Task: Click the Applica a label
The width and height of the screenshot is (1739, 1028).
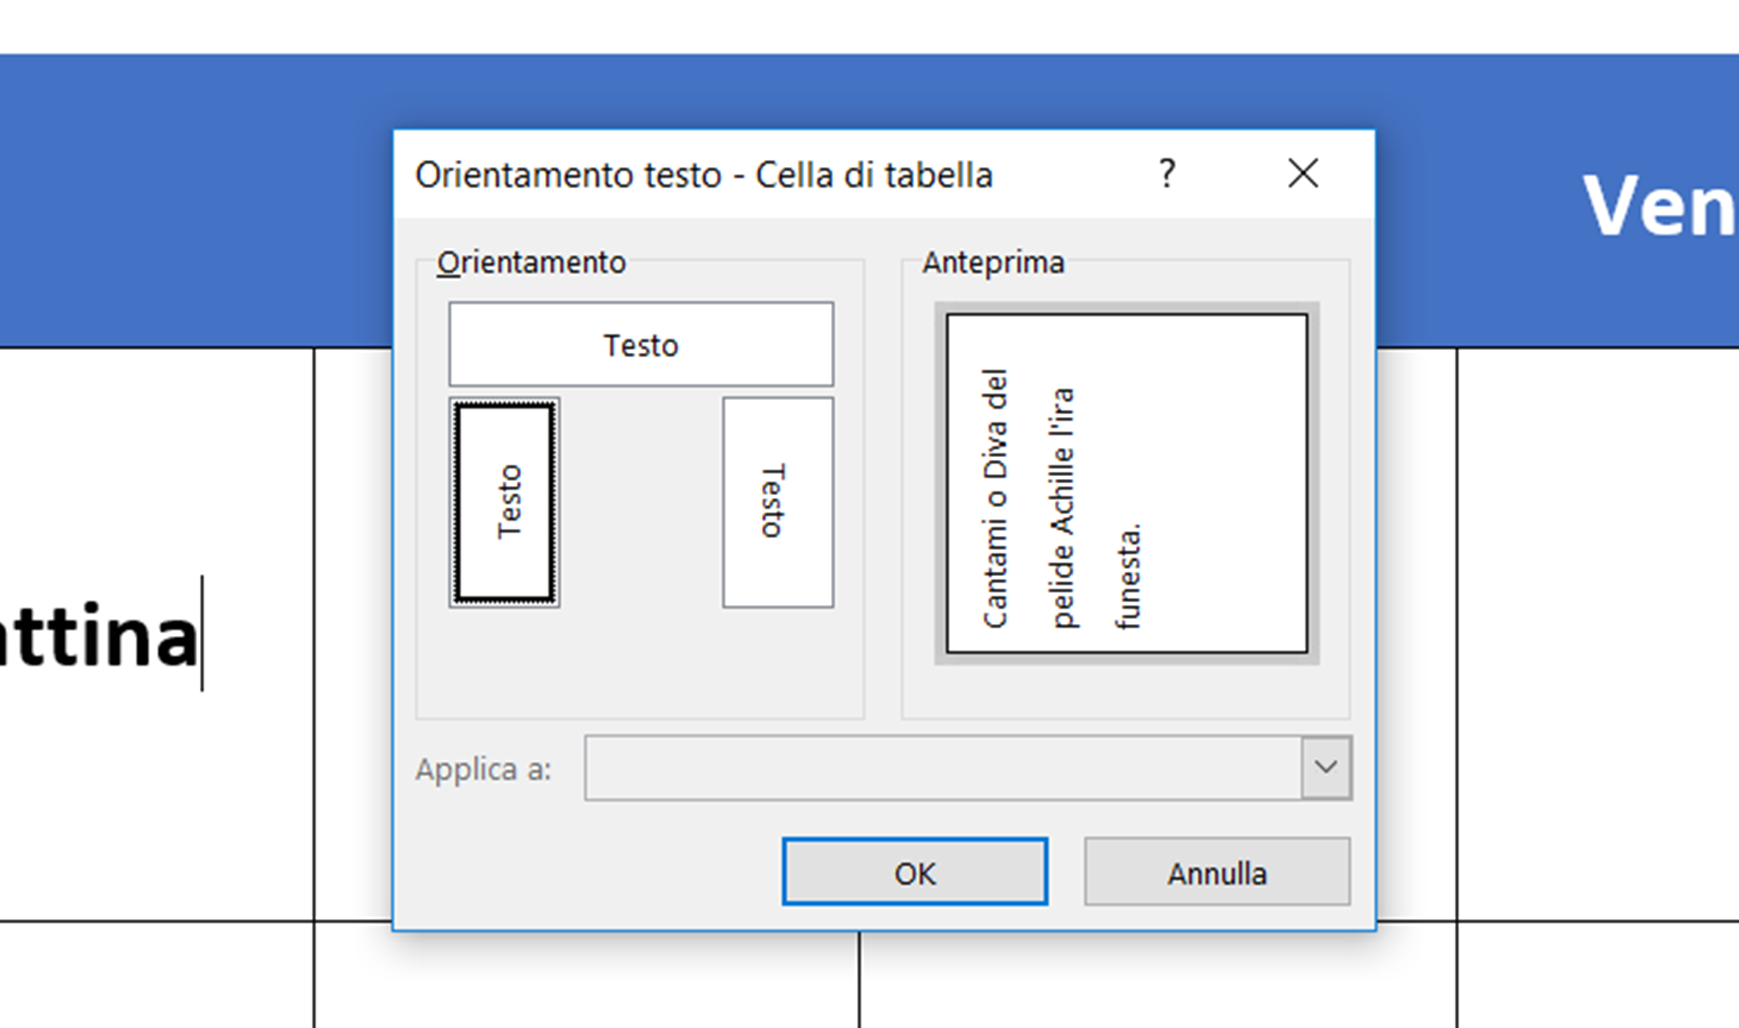Action: (483, 769)
